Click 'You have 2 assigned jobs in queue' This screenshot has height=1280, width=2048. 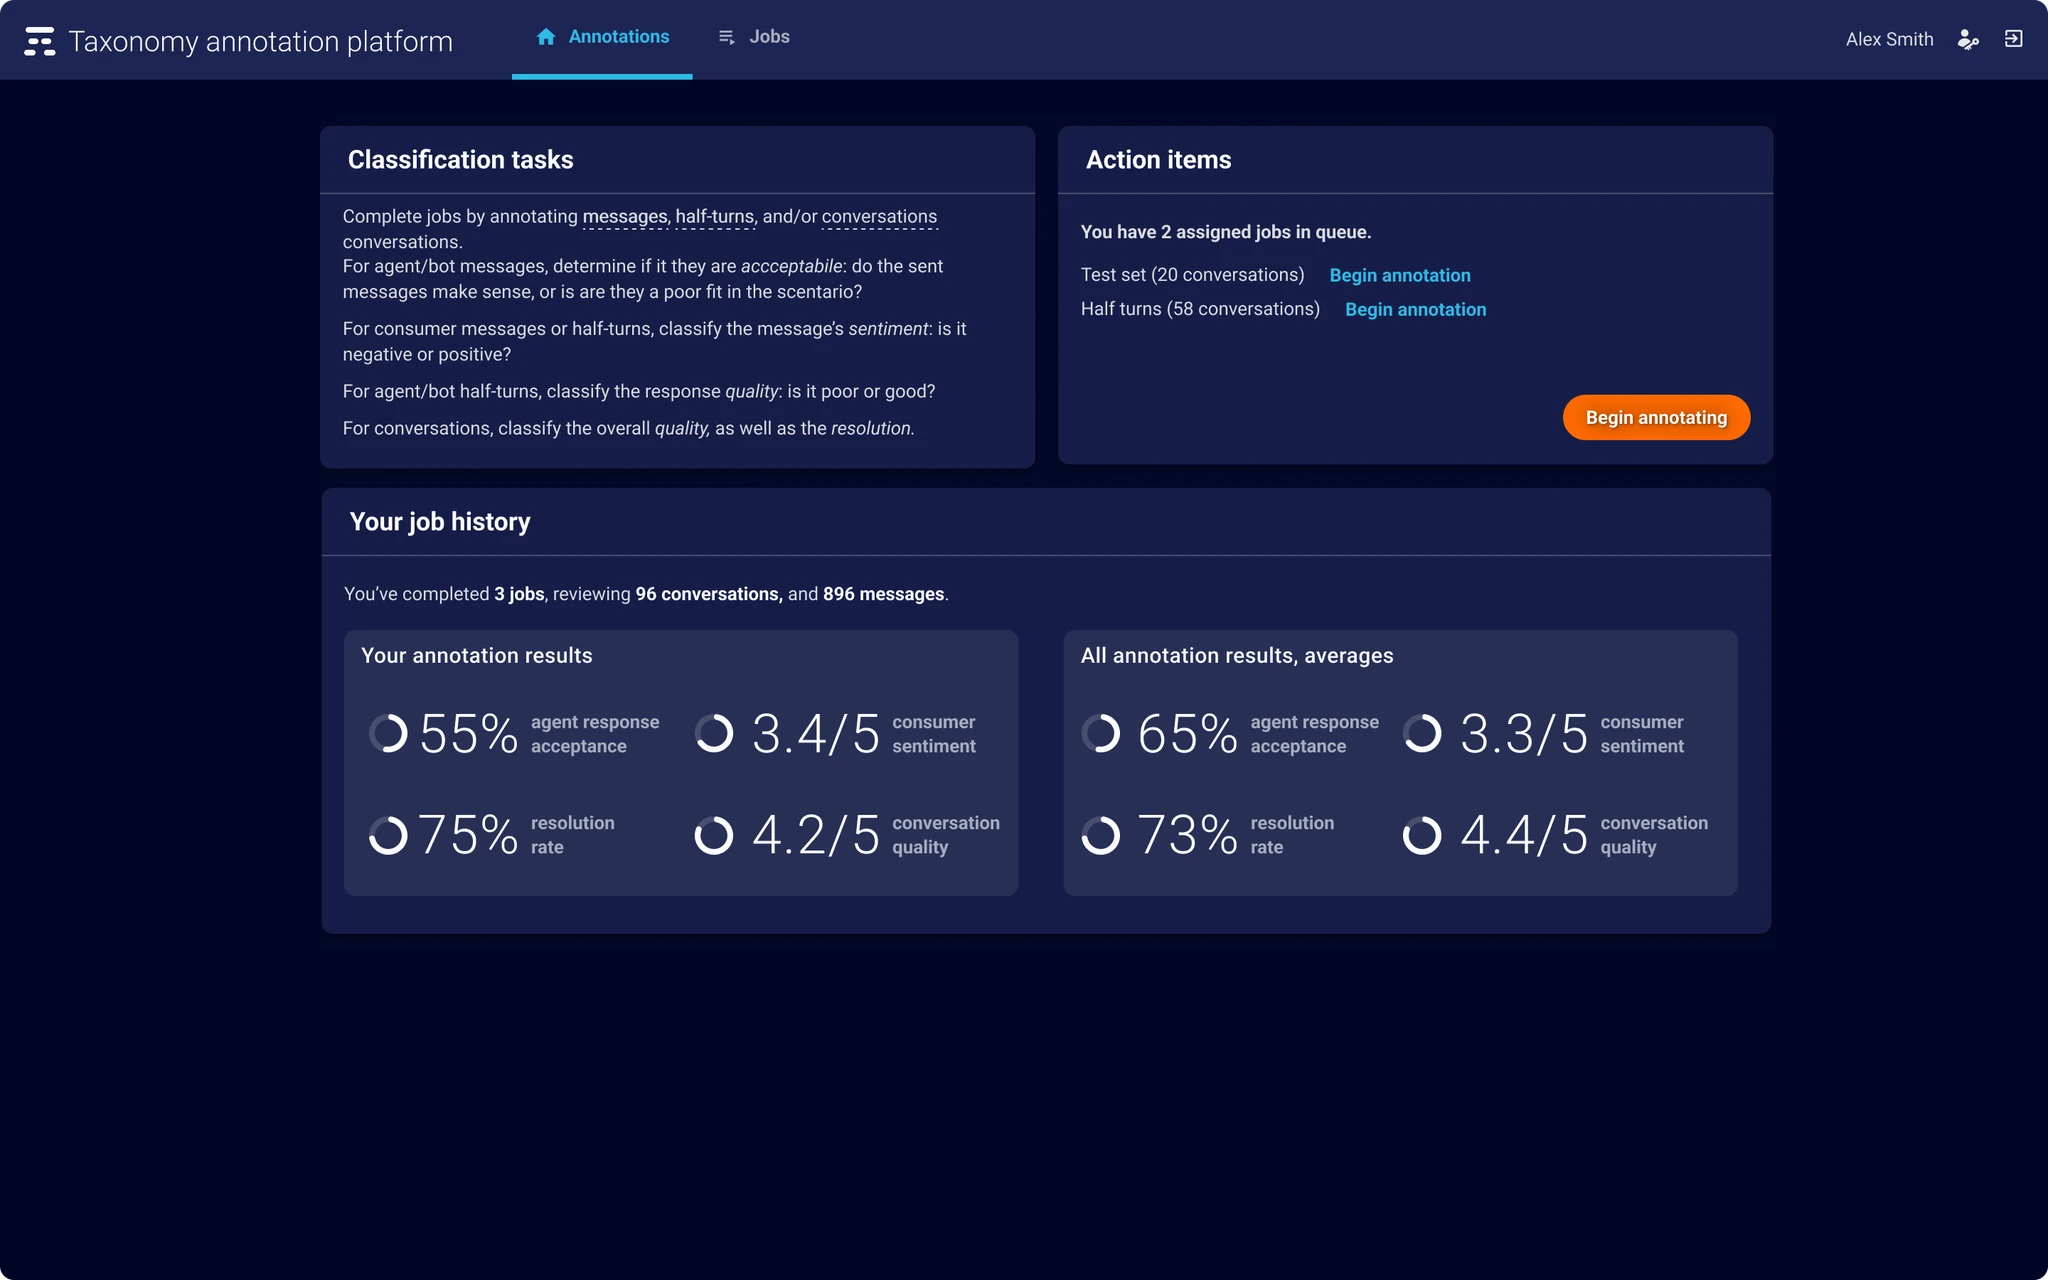point(1226,232)
